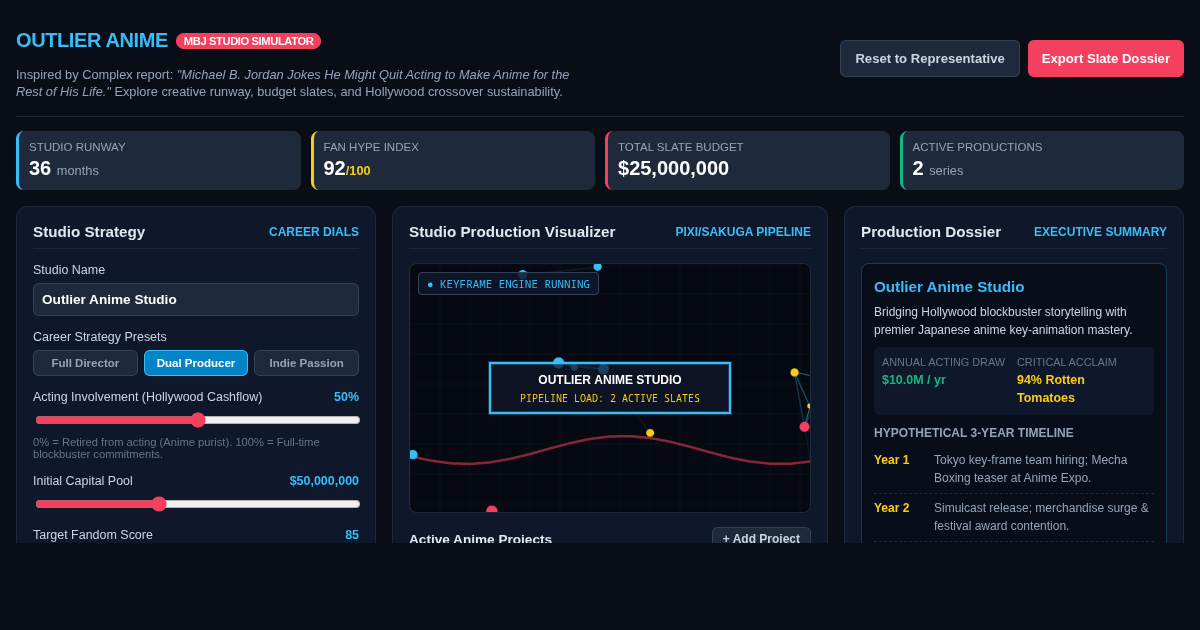Choose the Dual Producer preset

click(196, 363)
